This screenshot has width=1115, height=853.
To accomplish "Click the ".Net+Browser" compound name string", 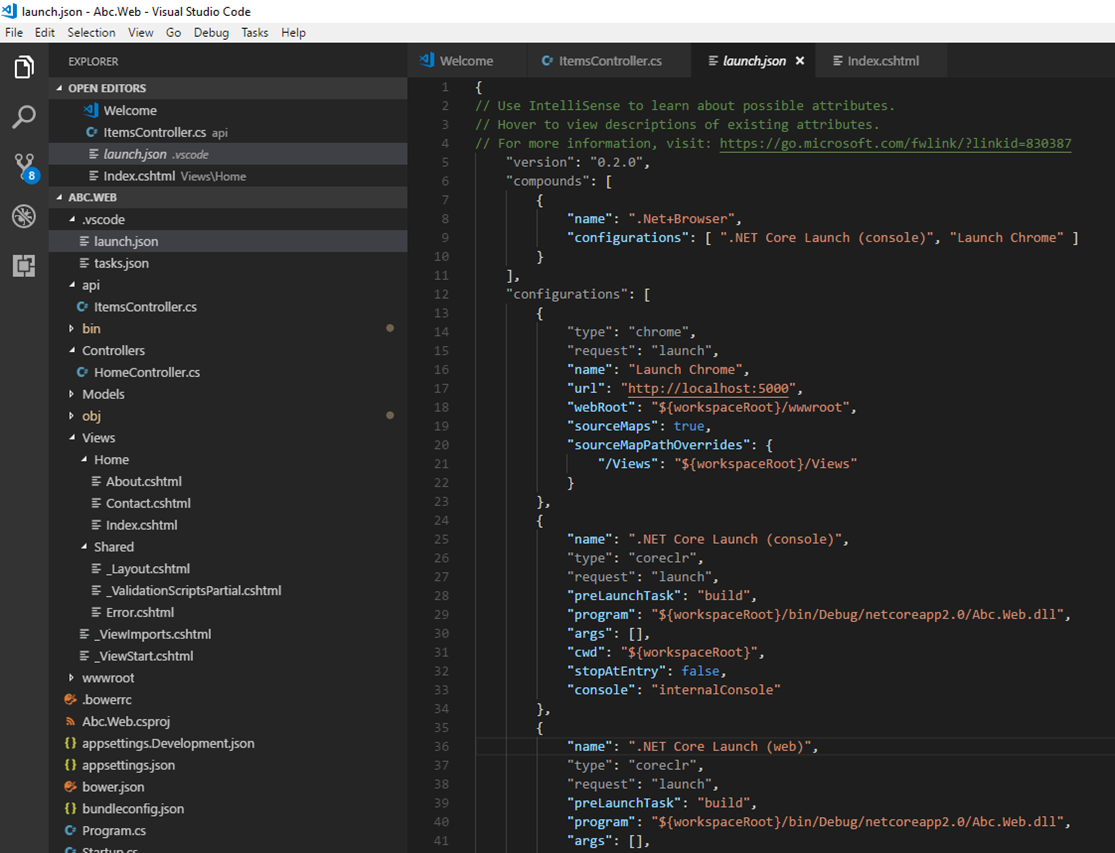I will (681, 219).
